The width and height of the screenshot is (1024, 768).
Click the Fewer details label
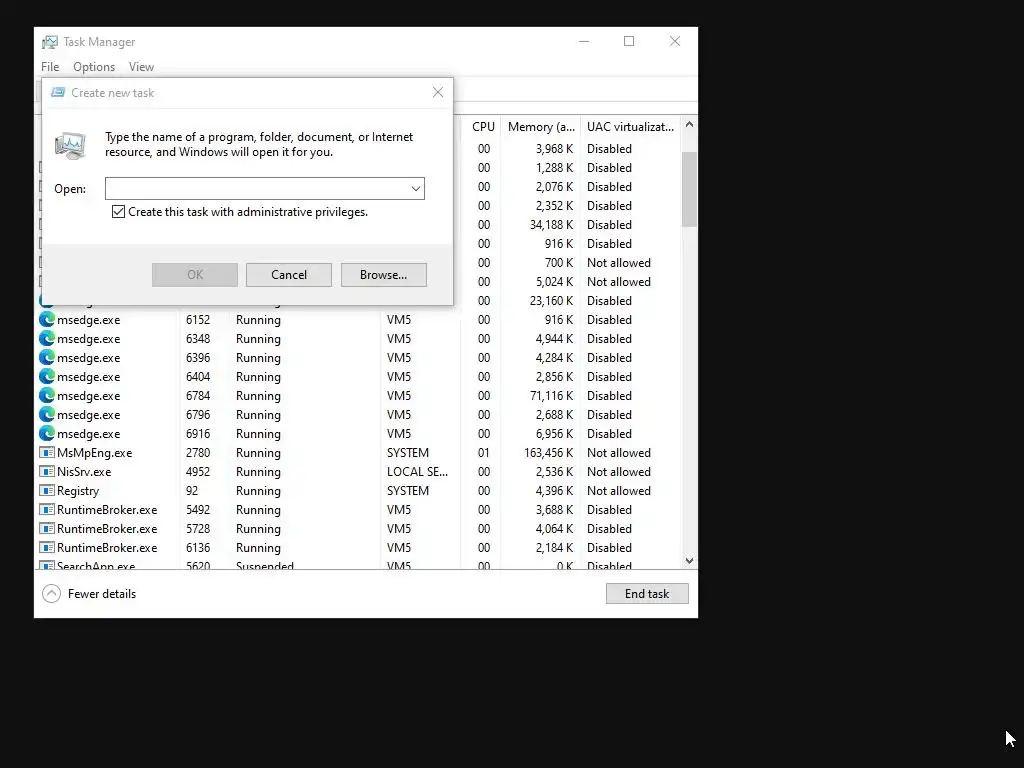click(x=102, y=594)
